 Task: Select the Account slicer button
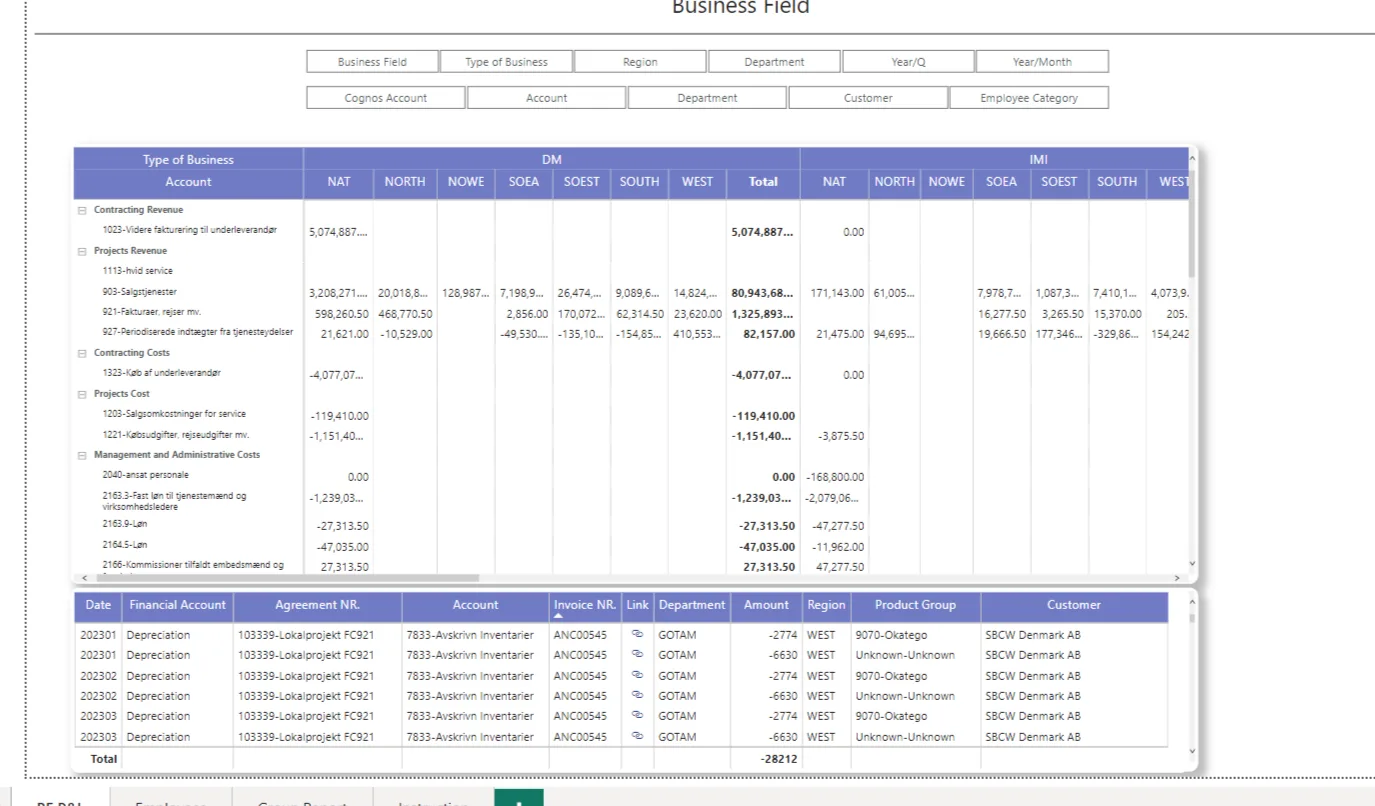[x=546, y=98]
